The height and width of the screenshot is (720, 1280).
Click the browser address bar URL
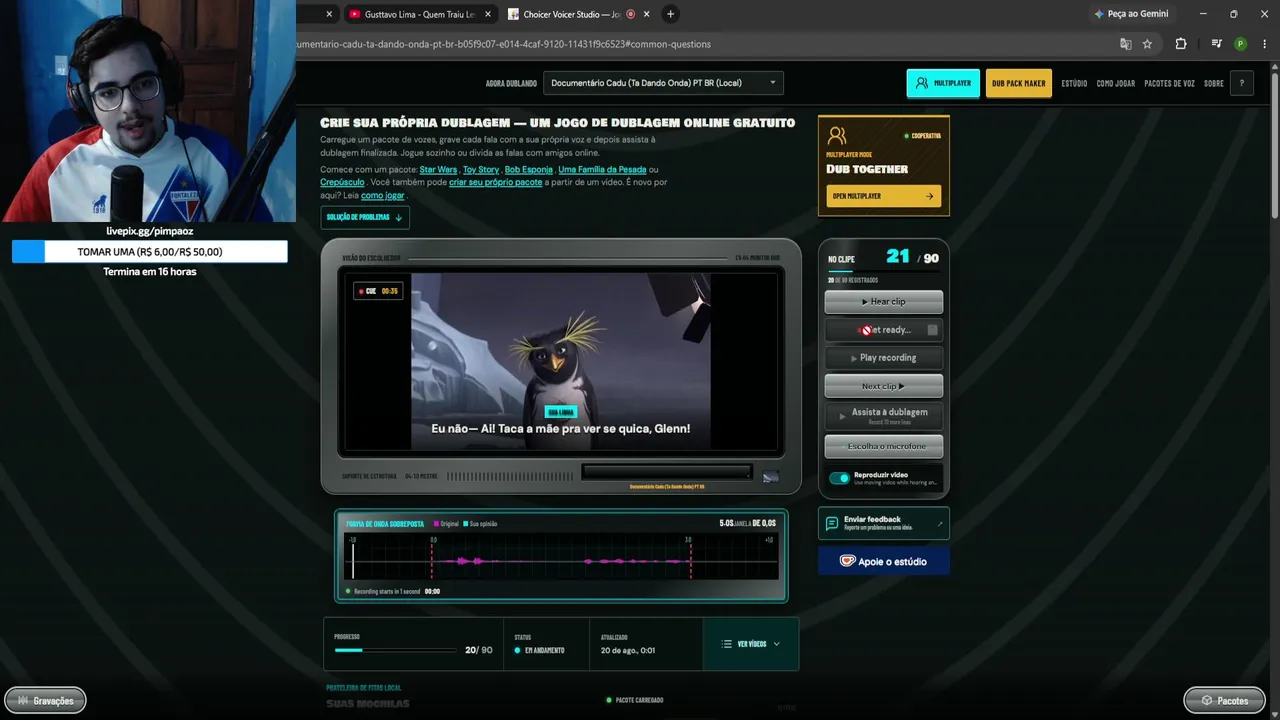coord(504,44)
